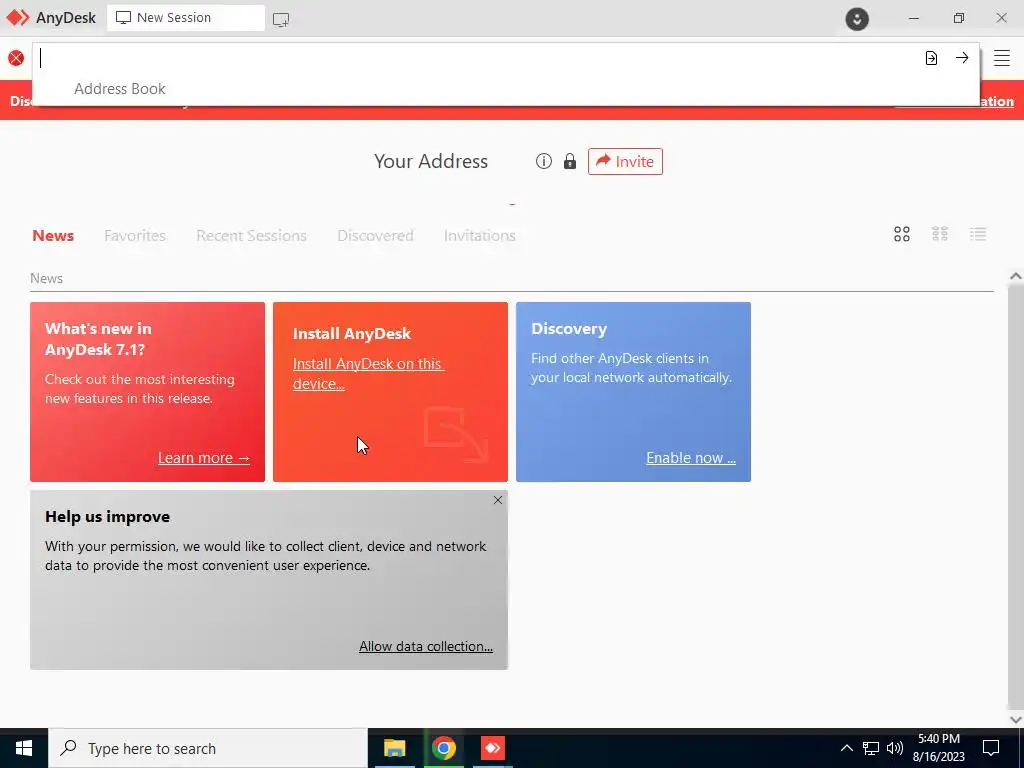Click the Help us improve heading
Viewport: 1024px width, 768px height.
[x=108, y=517]
